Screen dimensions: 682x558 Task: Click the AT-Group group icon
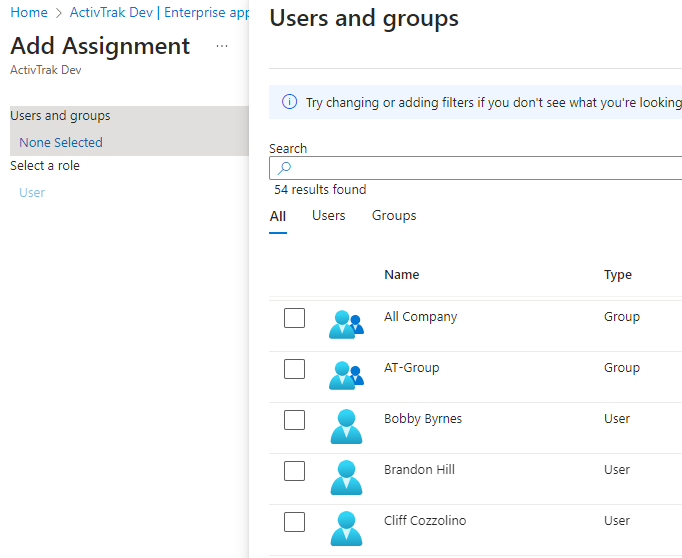[346, 375]
